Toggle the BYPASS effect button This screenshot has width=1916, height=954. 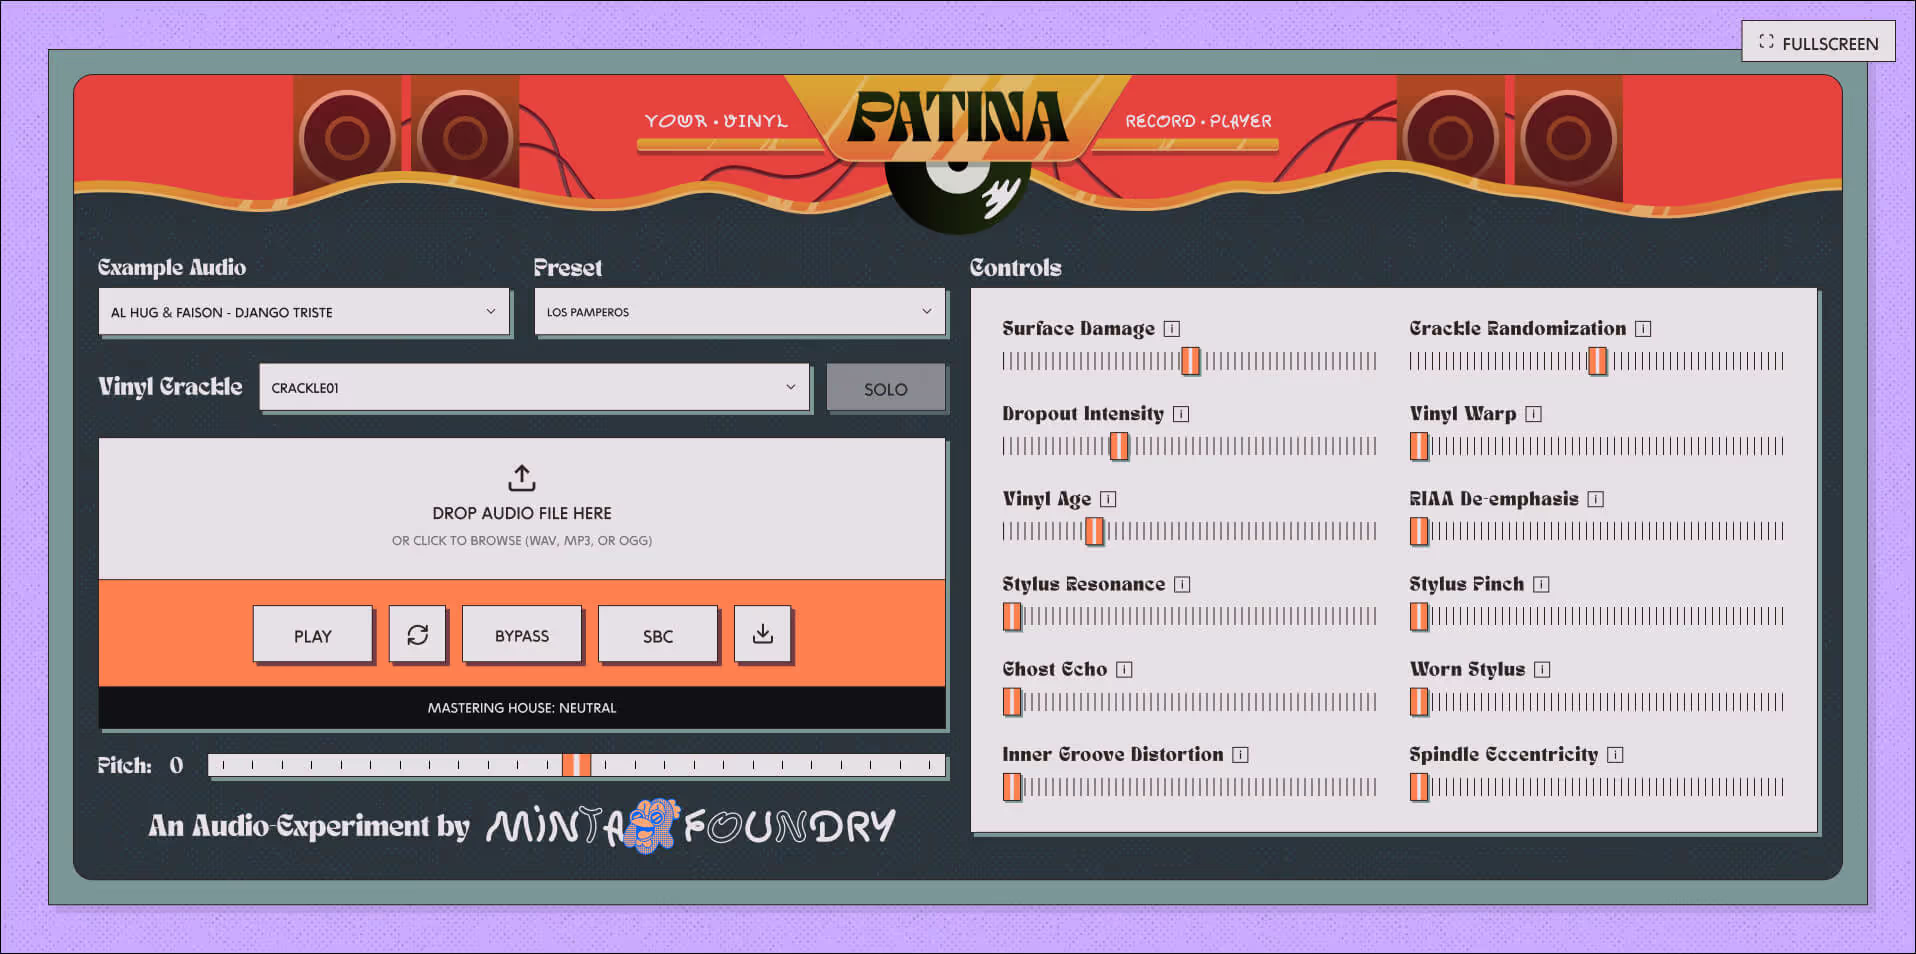coord(522,635)
